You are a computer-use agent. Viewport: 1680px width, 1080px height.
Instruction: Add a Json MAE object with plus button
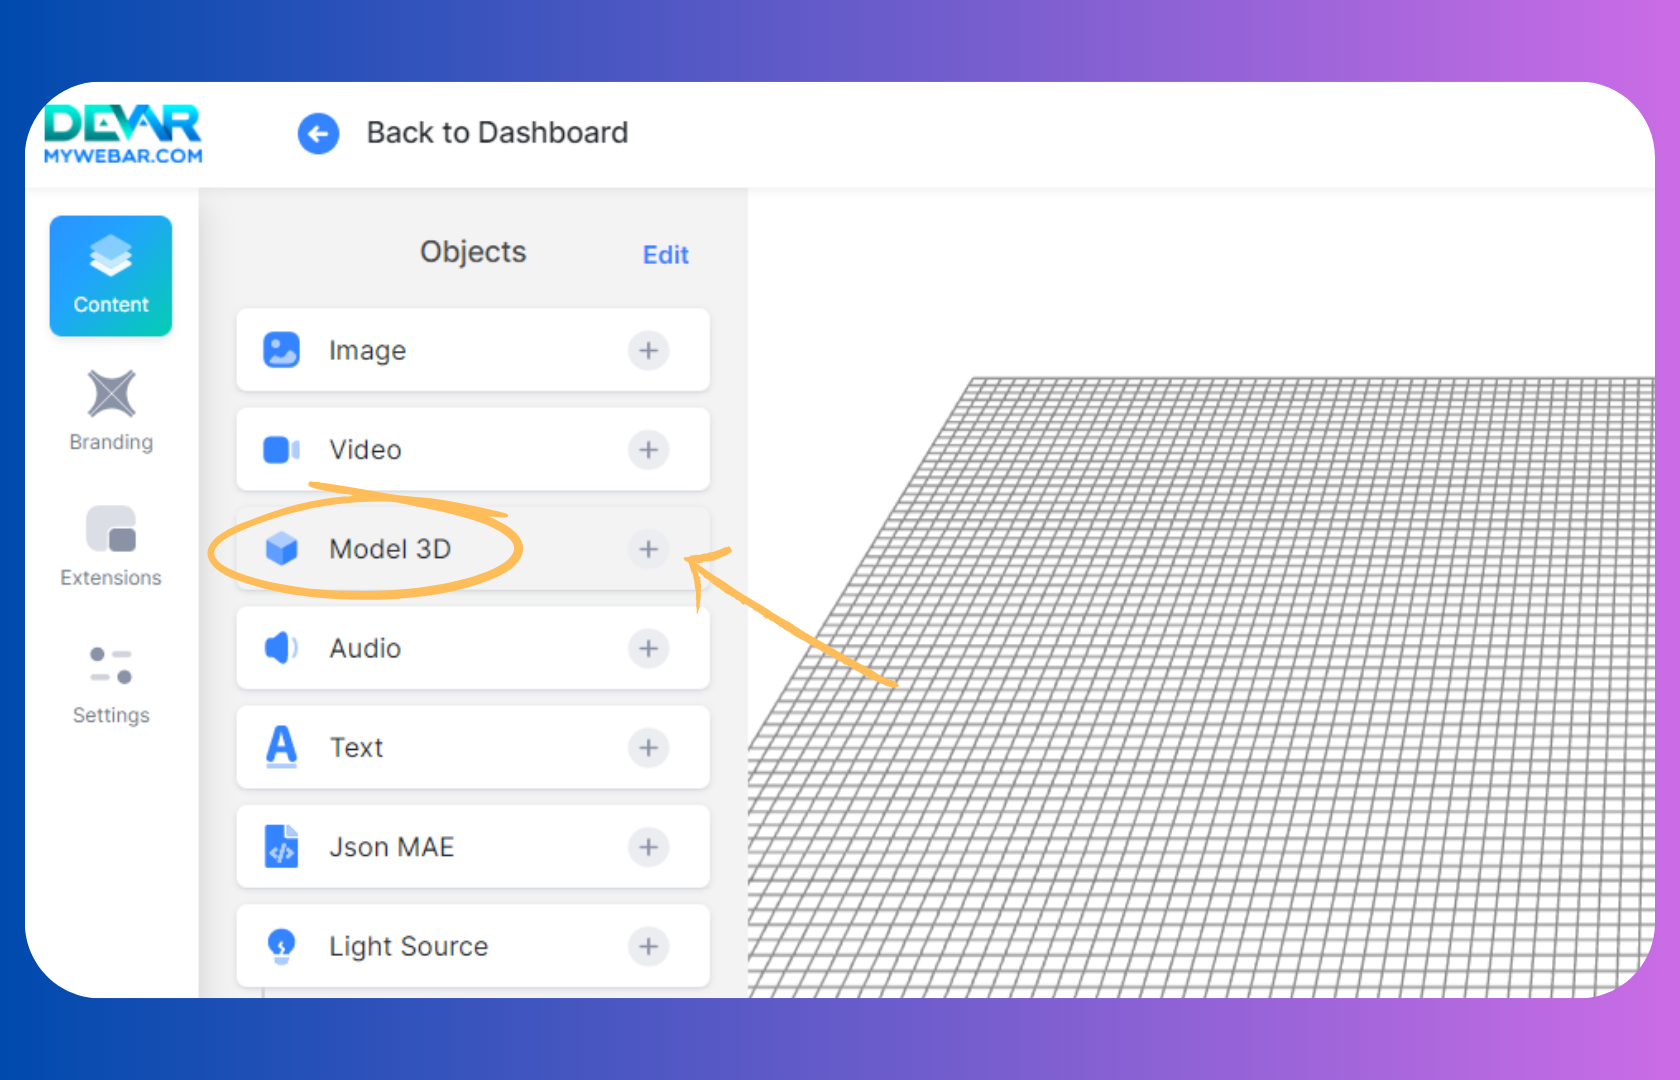point(649,847)
